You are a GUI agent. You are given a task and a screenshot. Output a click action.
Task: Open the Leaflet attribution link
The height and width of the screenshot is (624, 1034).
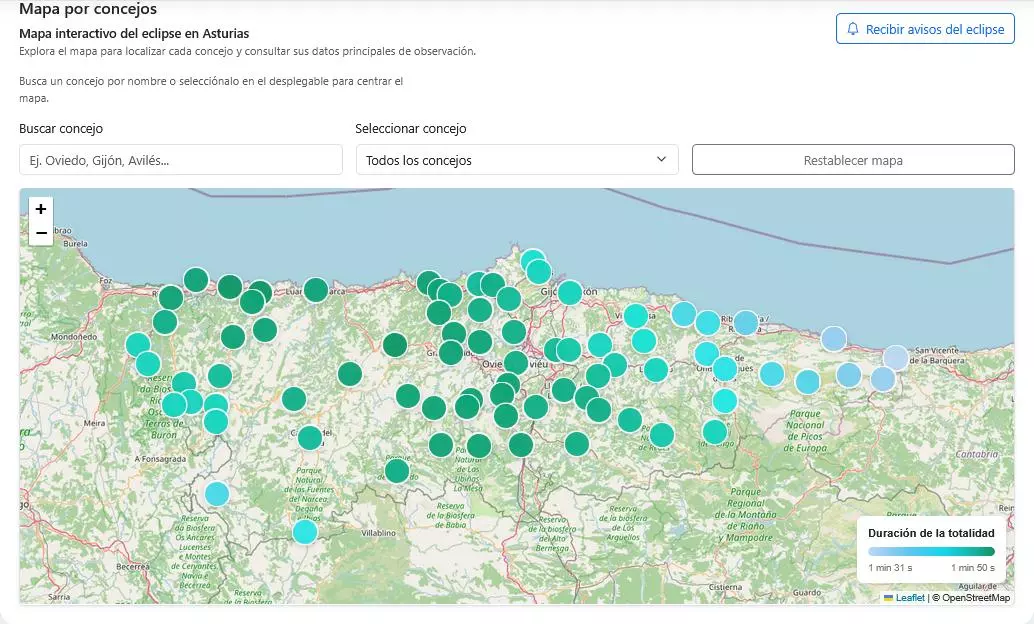click(910, 598)
